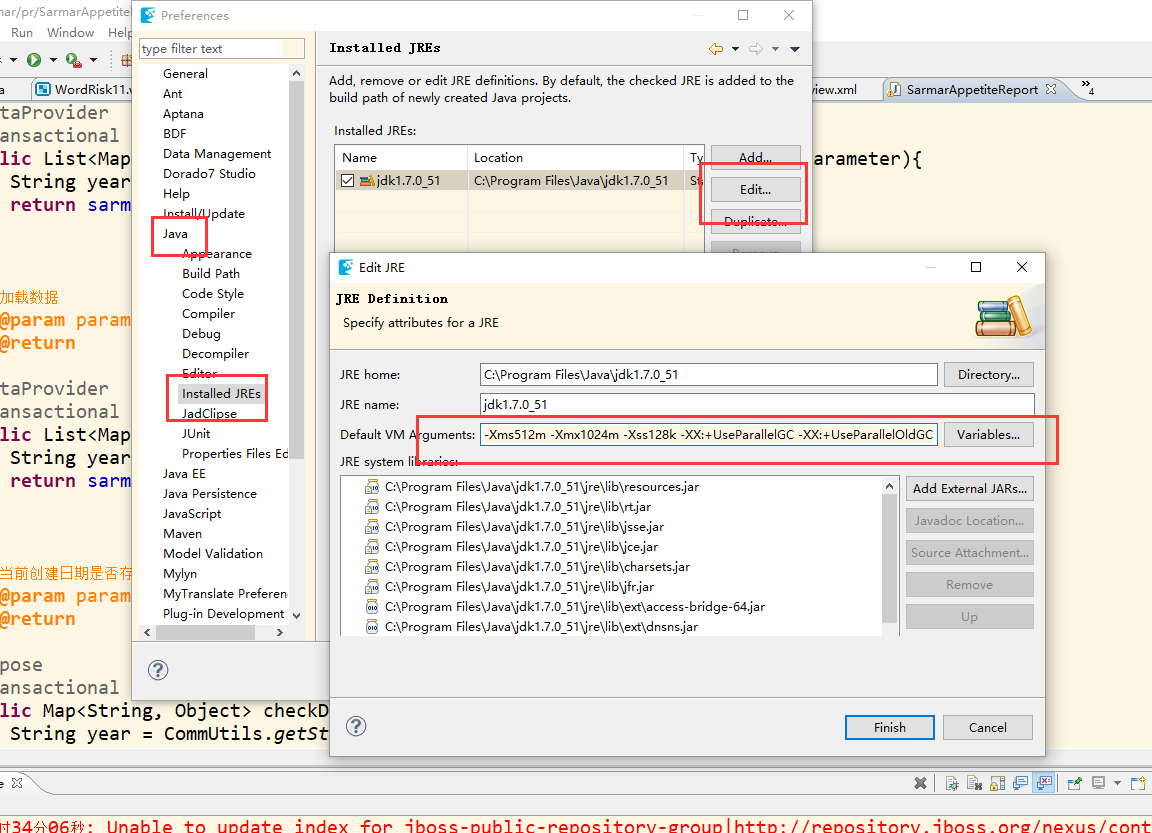Select Aptana in preferences tree
This screenshot has width=1152, height=833.
tap(183, 114)
